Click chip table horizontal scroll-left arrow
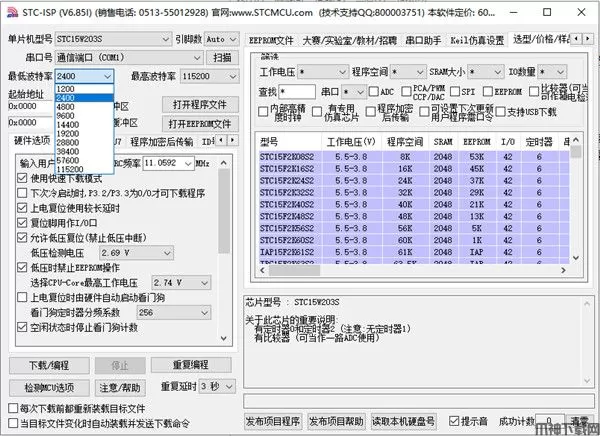Screen dimensions: 600x436 click(x=262, y=270)
